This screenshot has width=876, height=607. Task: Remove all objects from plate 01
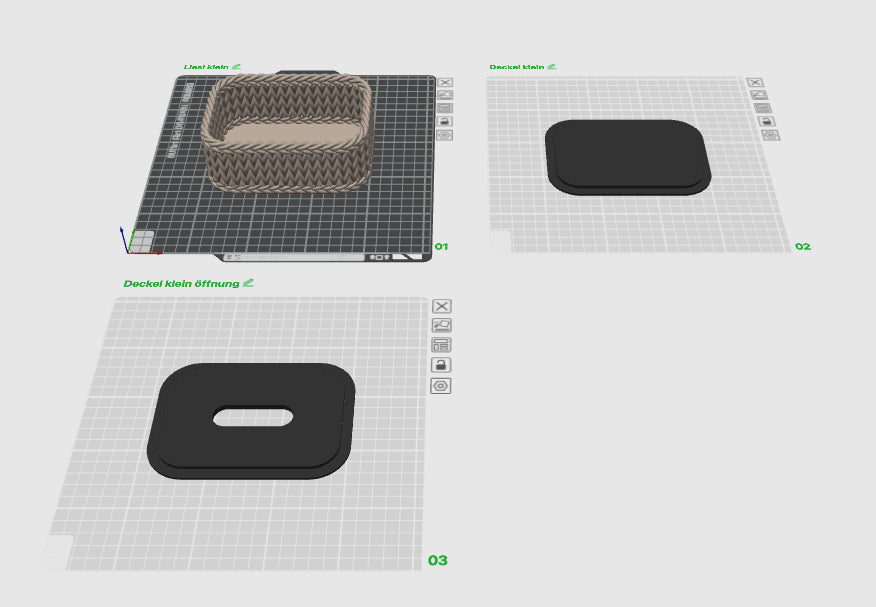point(445,82)
